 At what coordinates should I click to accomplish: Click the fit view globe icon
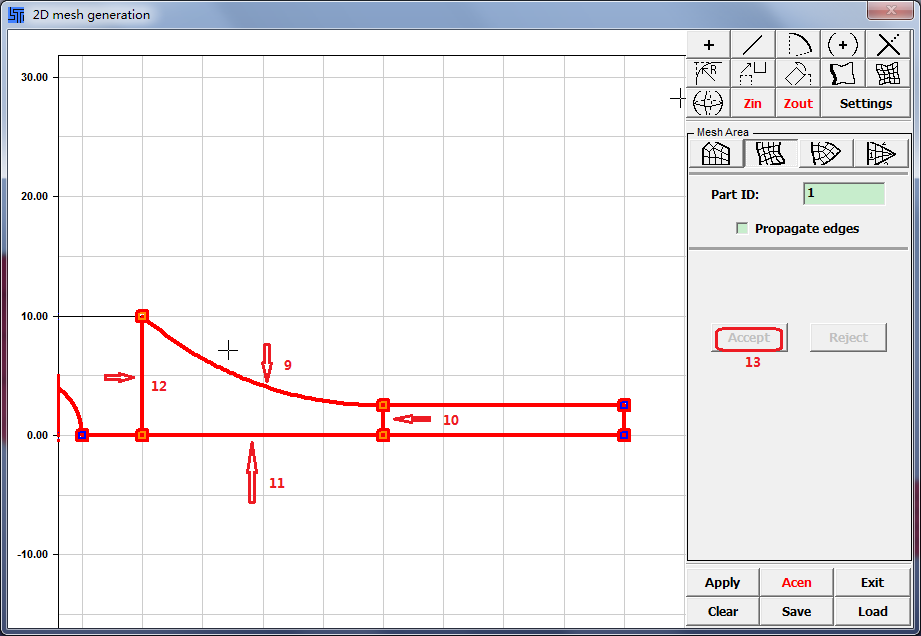pos(708,103)
